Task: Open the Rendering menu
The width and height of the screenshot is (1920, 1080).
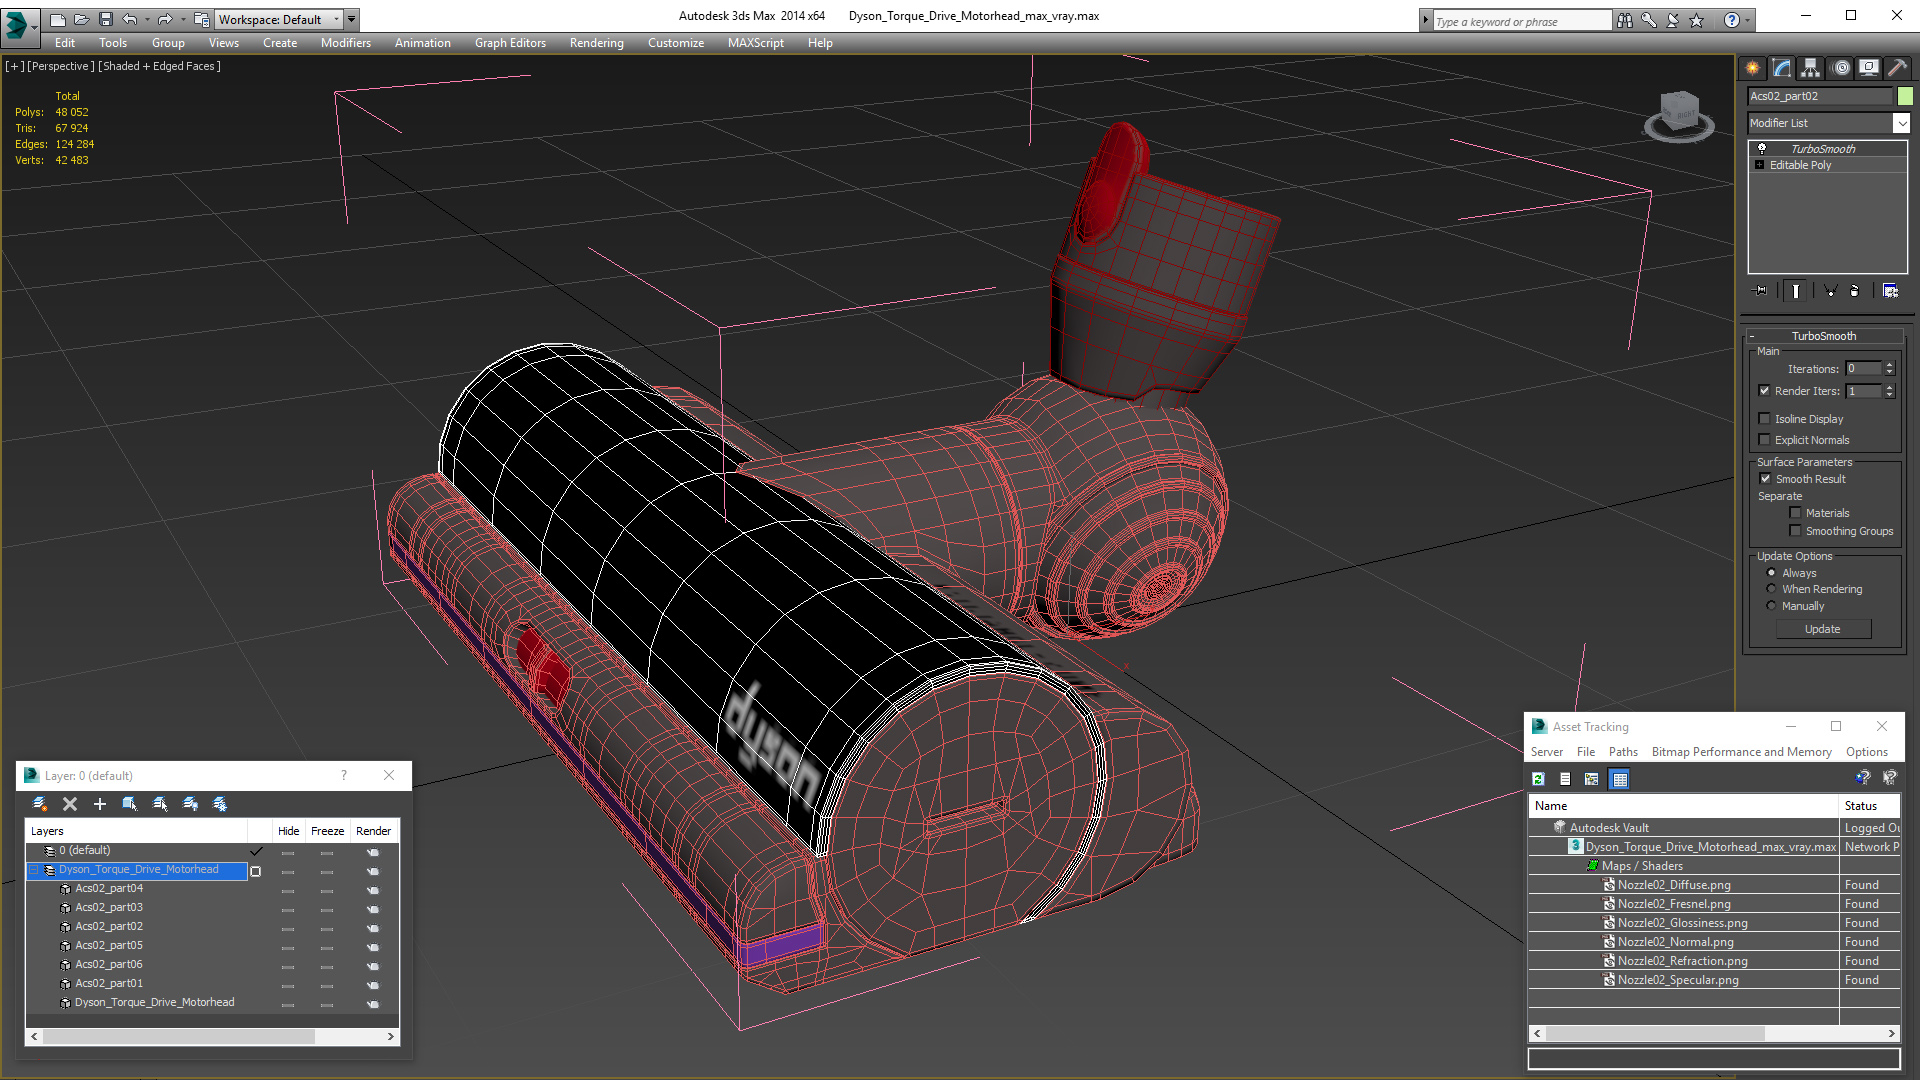Action: 596,43
